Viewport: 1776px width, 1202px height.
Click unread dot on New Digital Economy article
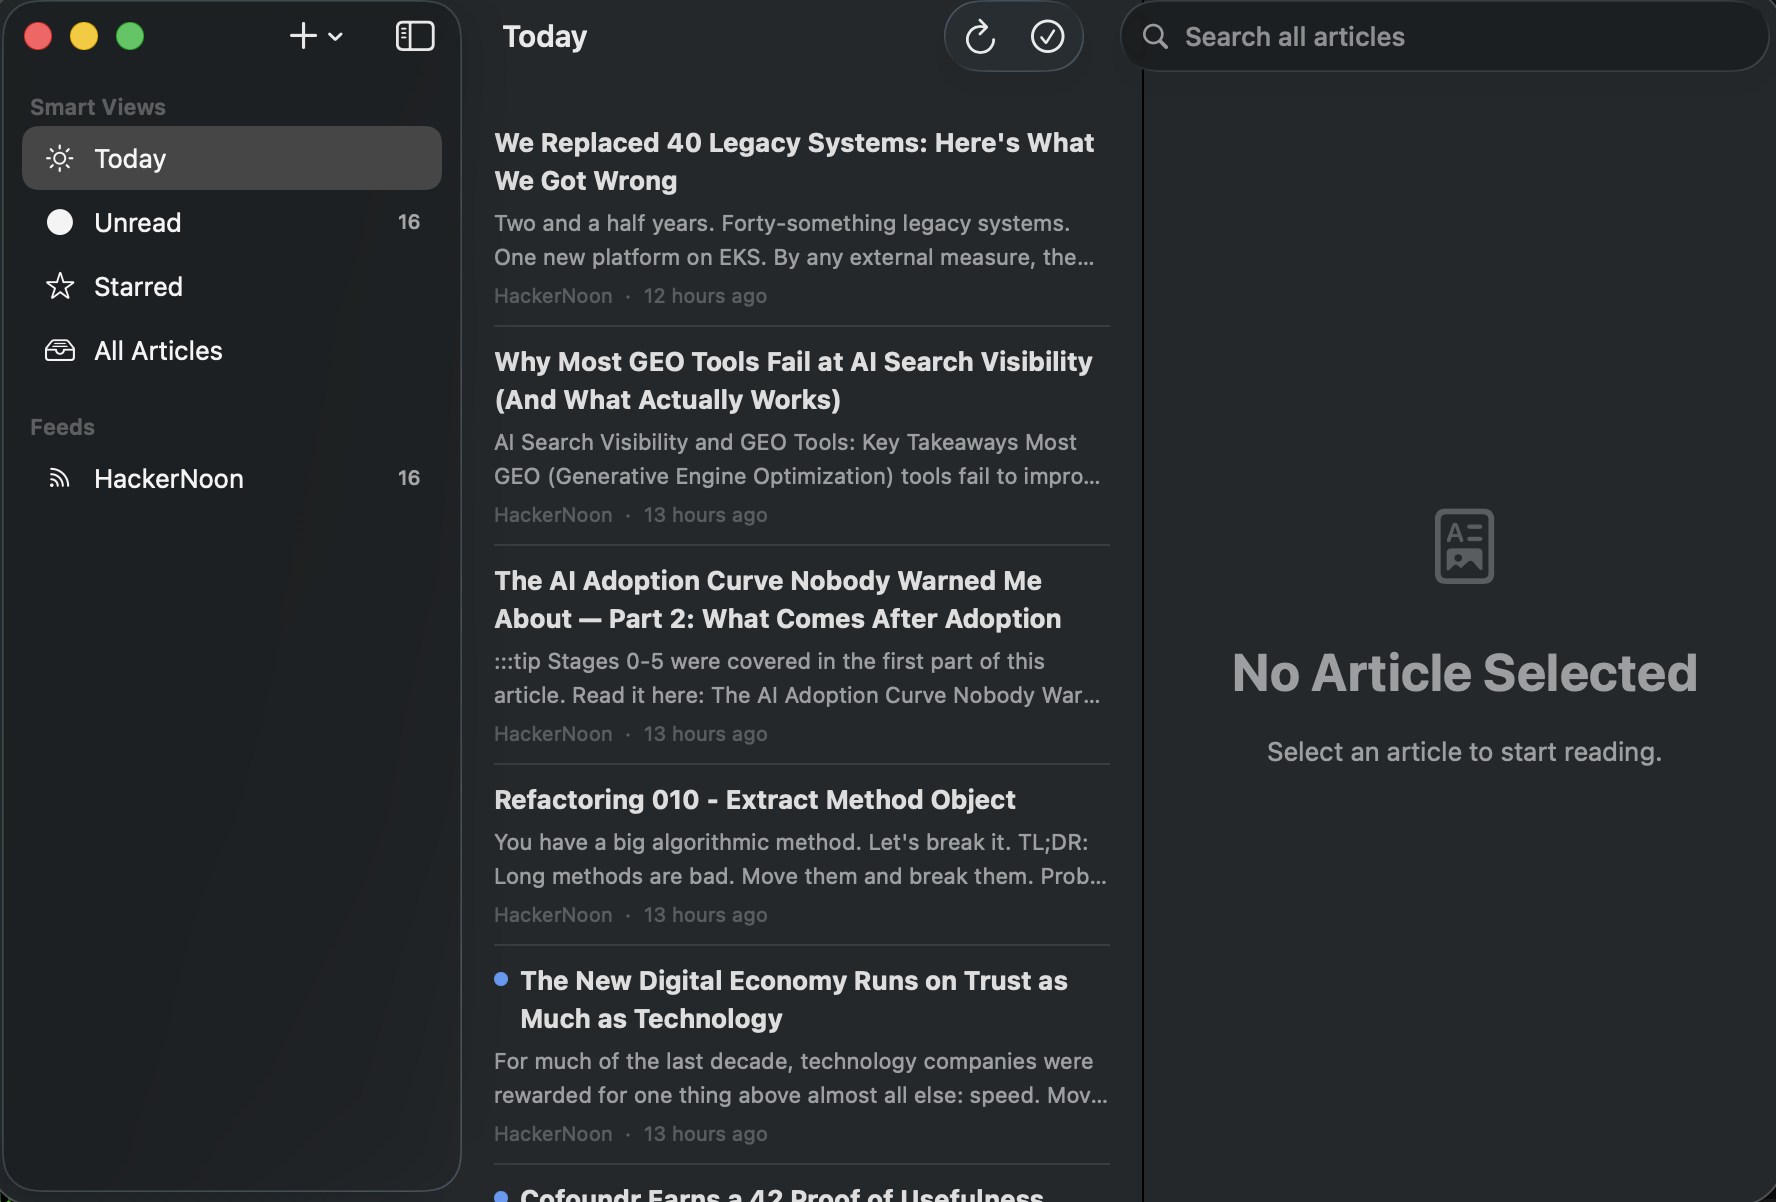pyautogui.click(x=501, y=979)
